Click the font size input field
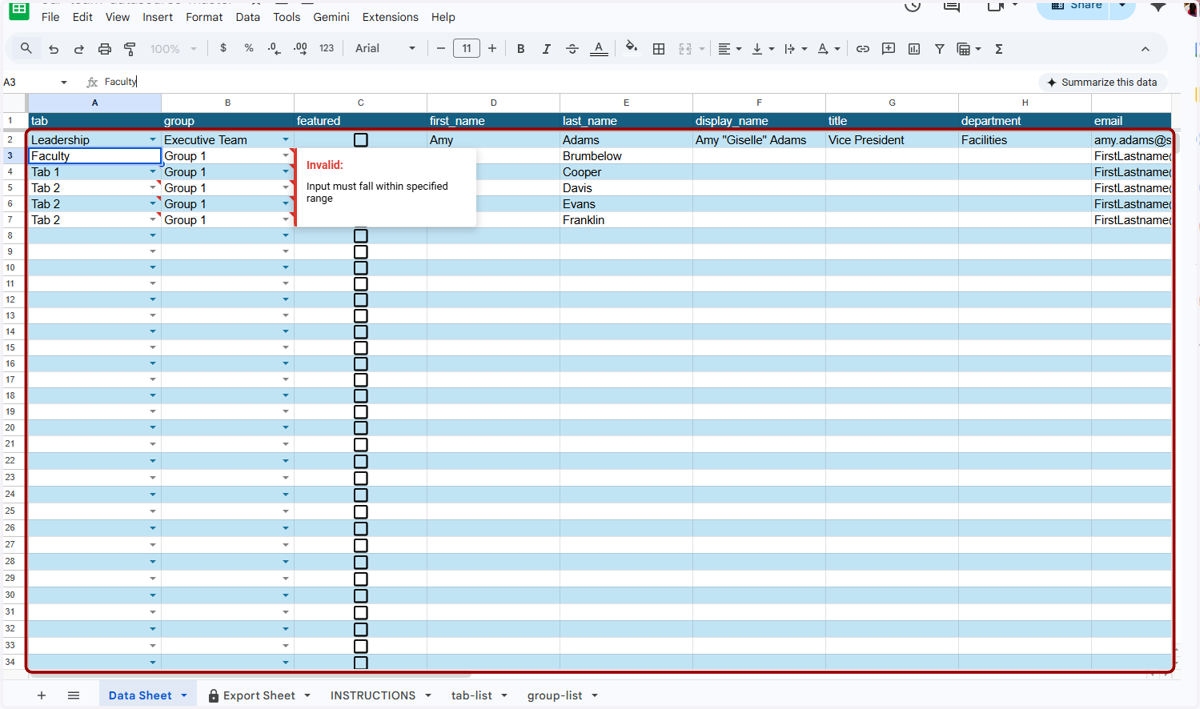The width and height of the screenshot is (1200, 709). tap(466, 48)
